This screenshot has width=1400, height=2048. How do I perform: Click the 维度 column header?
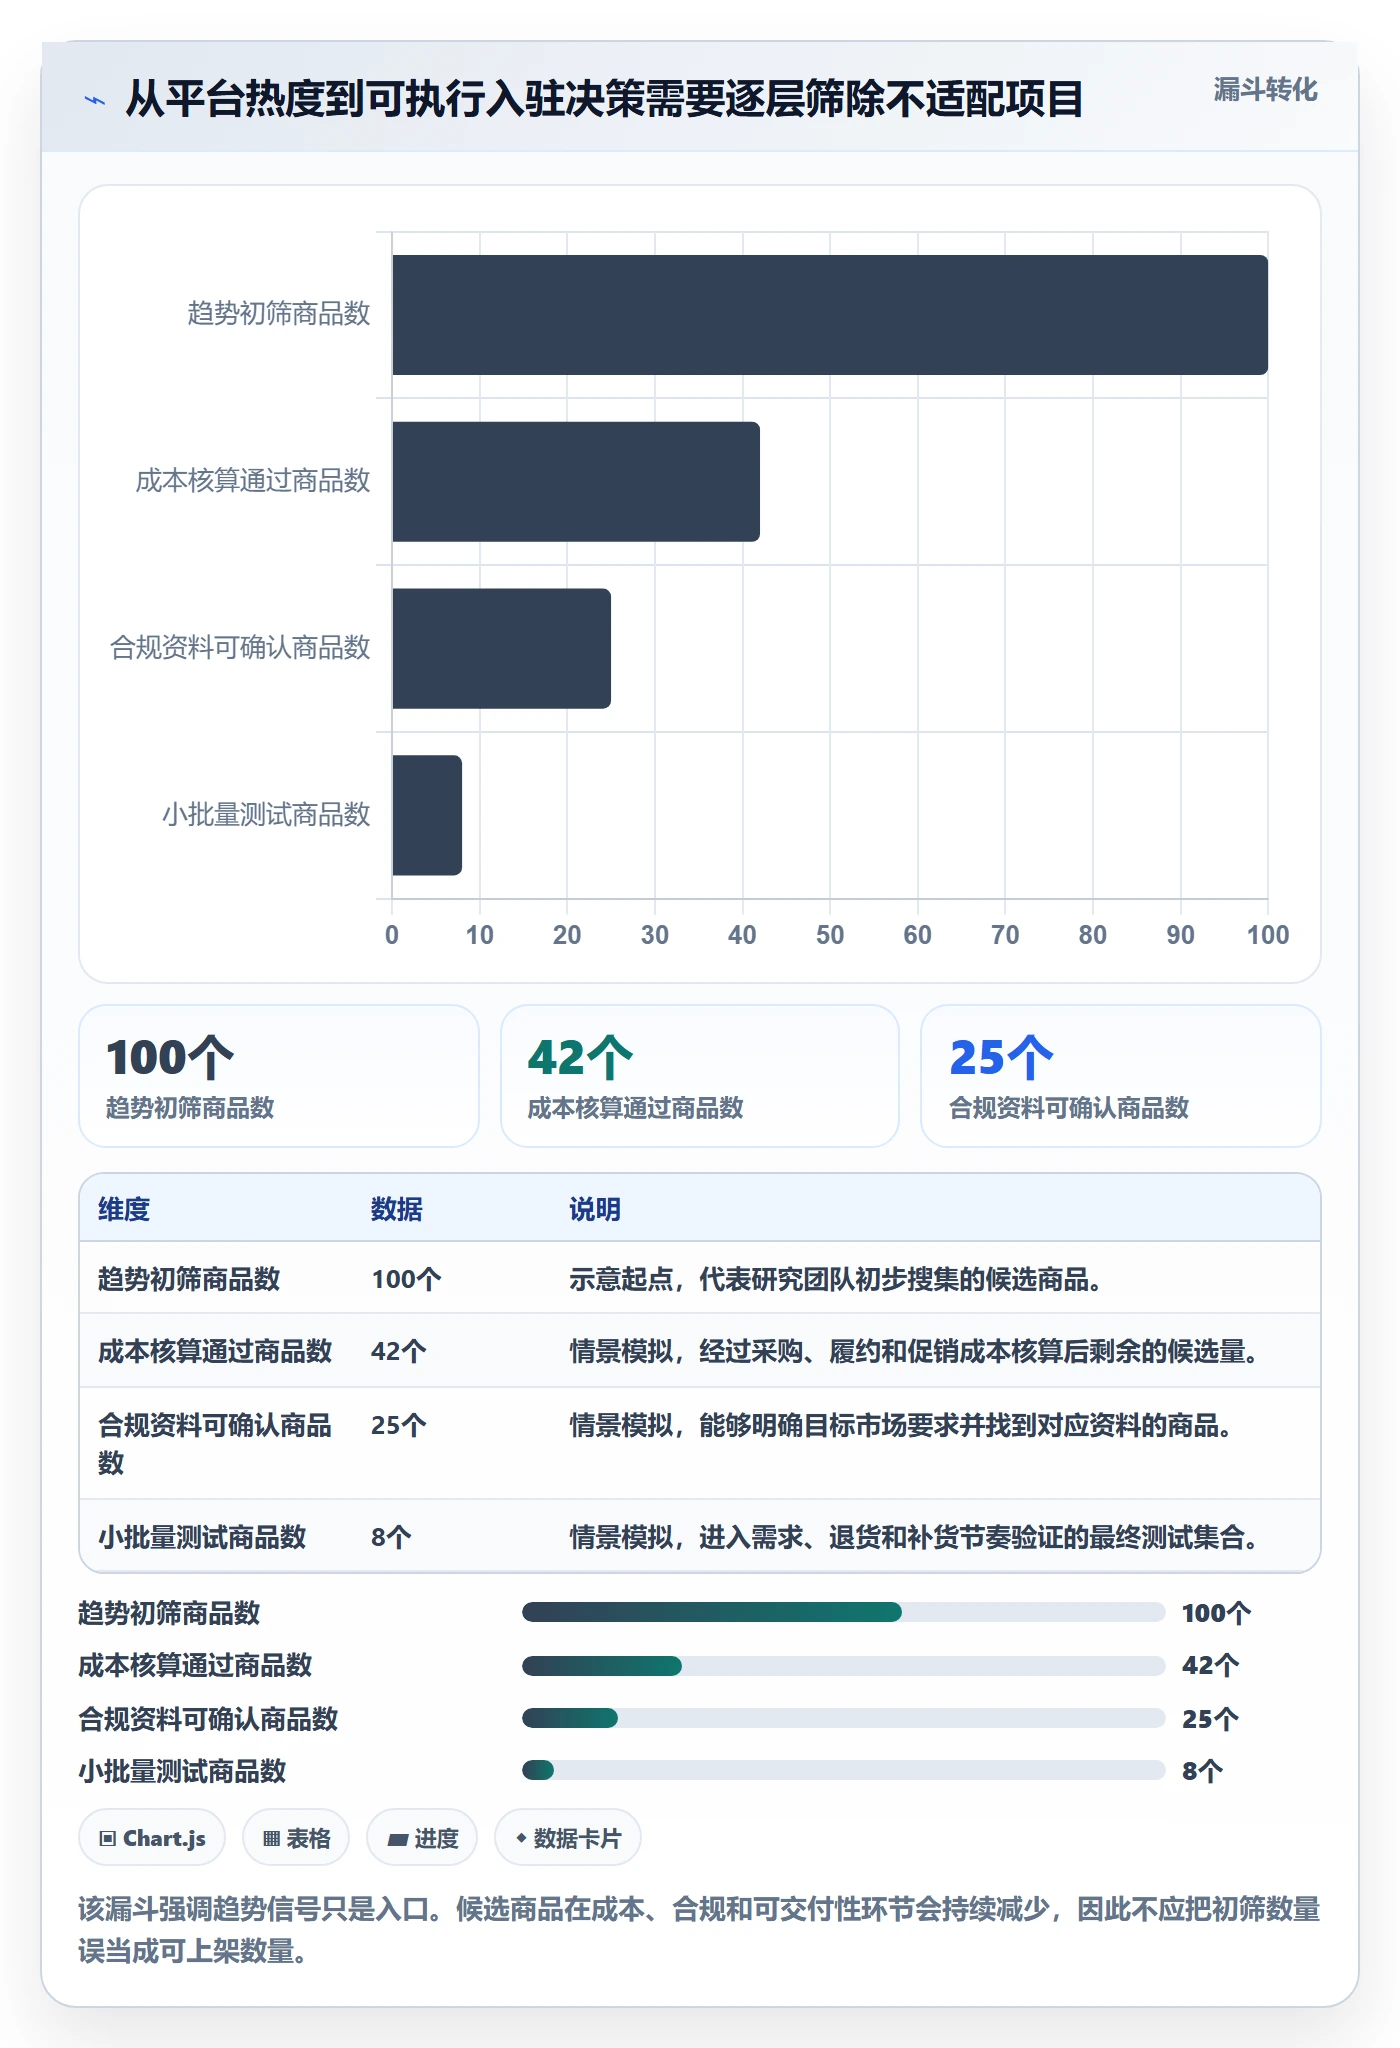point(124,1209)
